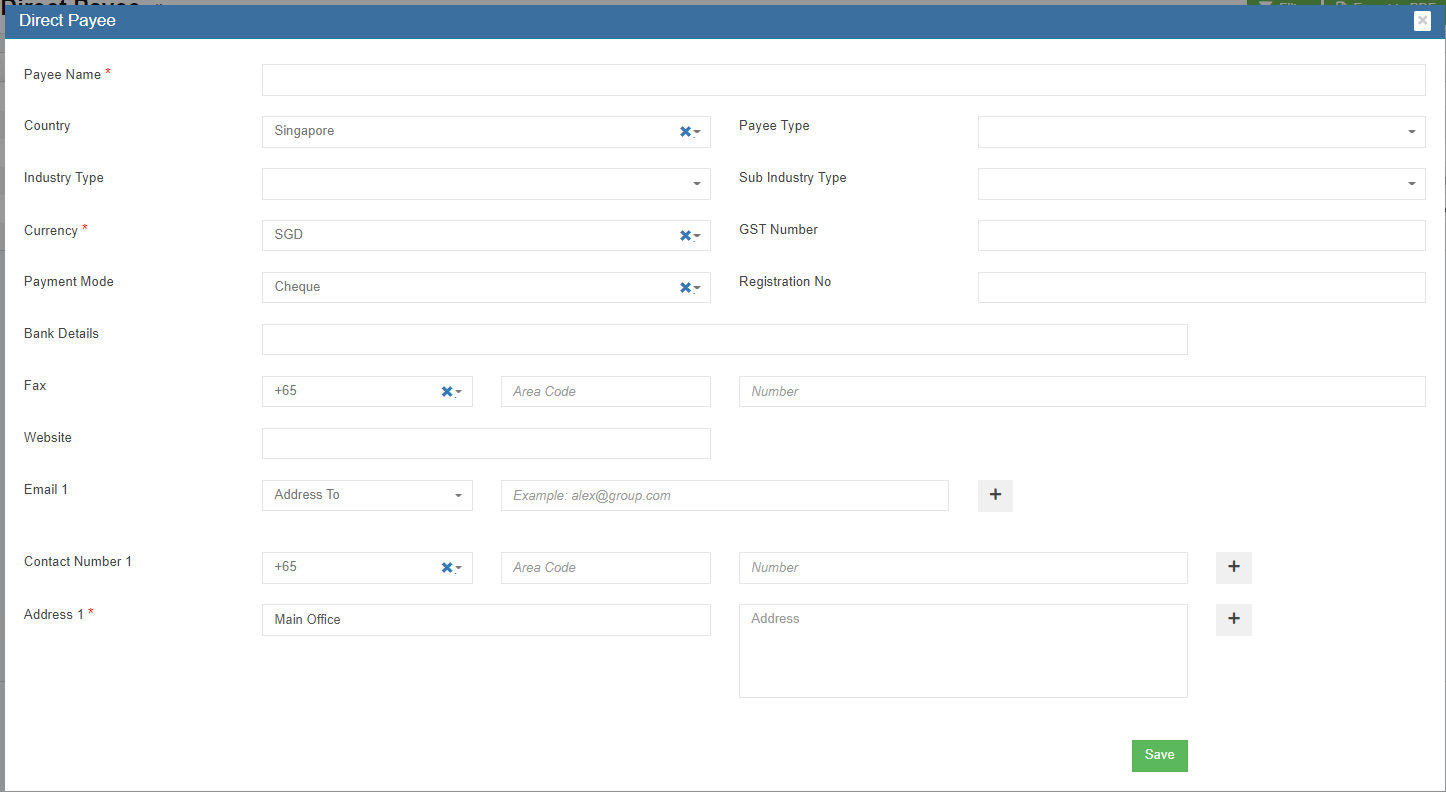Click the GST Number field
Image resolution: width=1446 pixels, height=792 pixels.
click(x=1201, y=236)
